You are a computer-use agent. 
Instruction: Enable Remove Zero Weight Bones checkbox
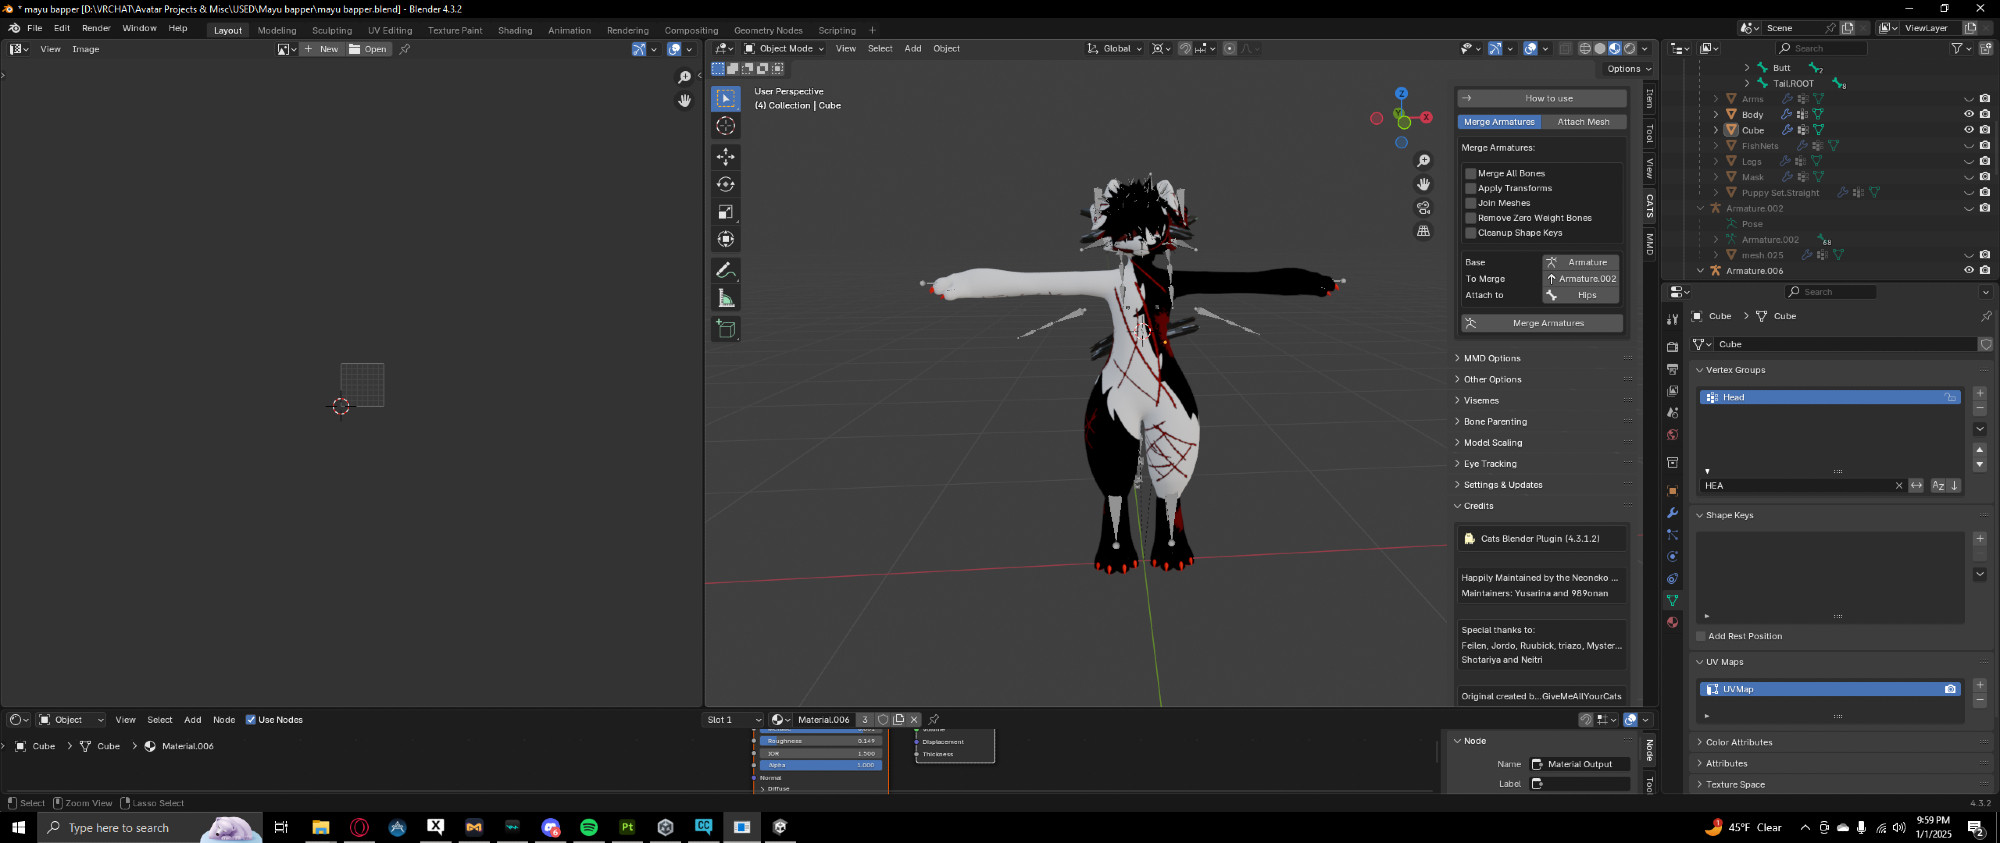tap(1471, 218)
